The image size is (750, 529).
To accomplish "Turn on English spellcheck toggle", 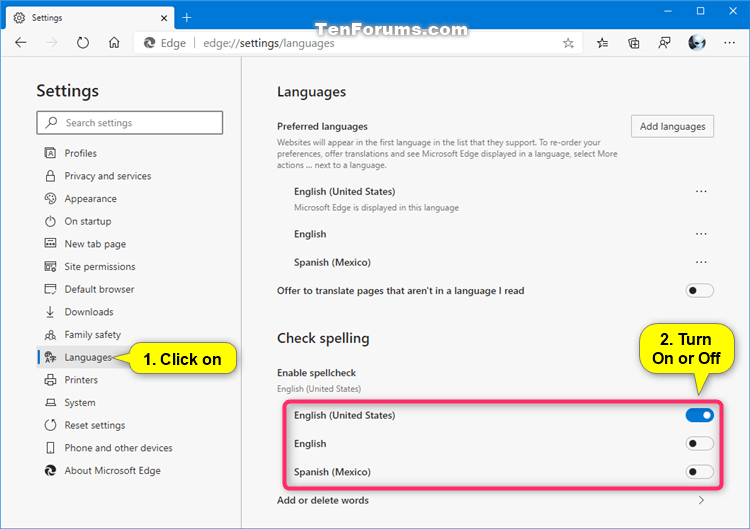I will tap(699, 443).
